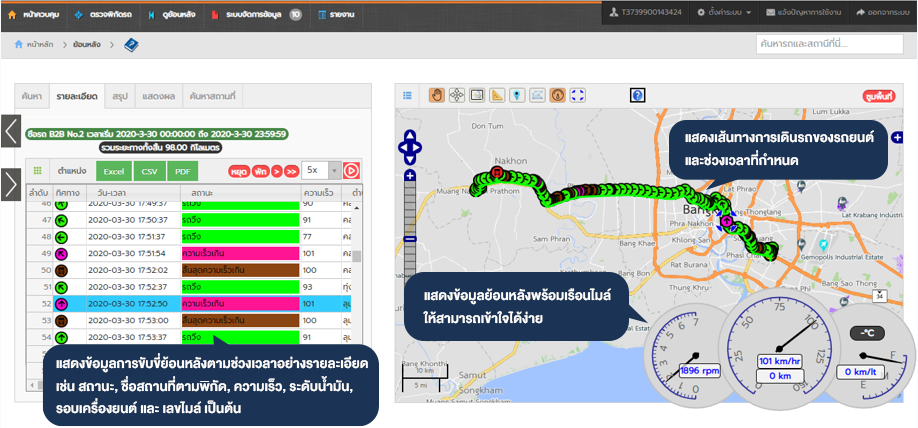Image resolution: width=918 pixels, height=428 pixels.
Task: Sort by the ความเร็ว column header
Action: [320, 192]
